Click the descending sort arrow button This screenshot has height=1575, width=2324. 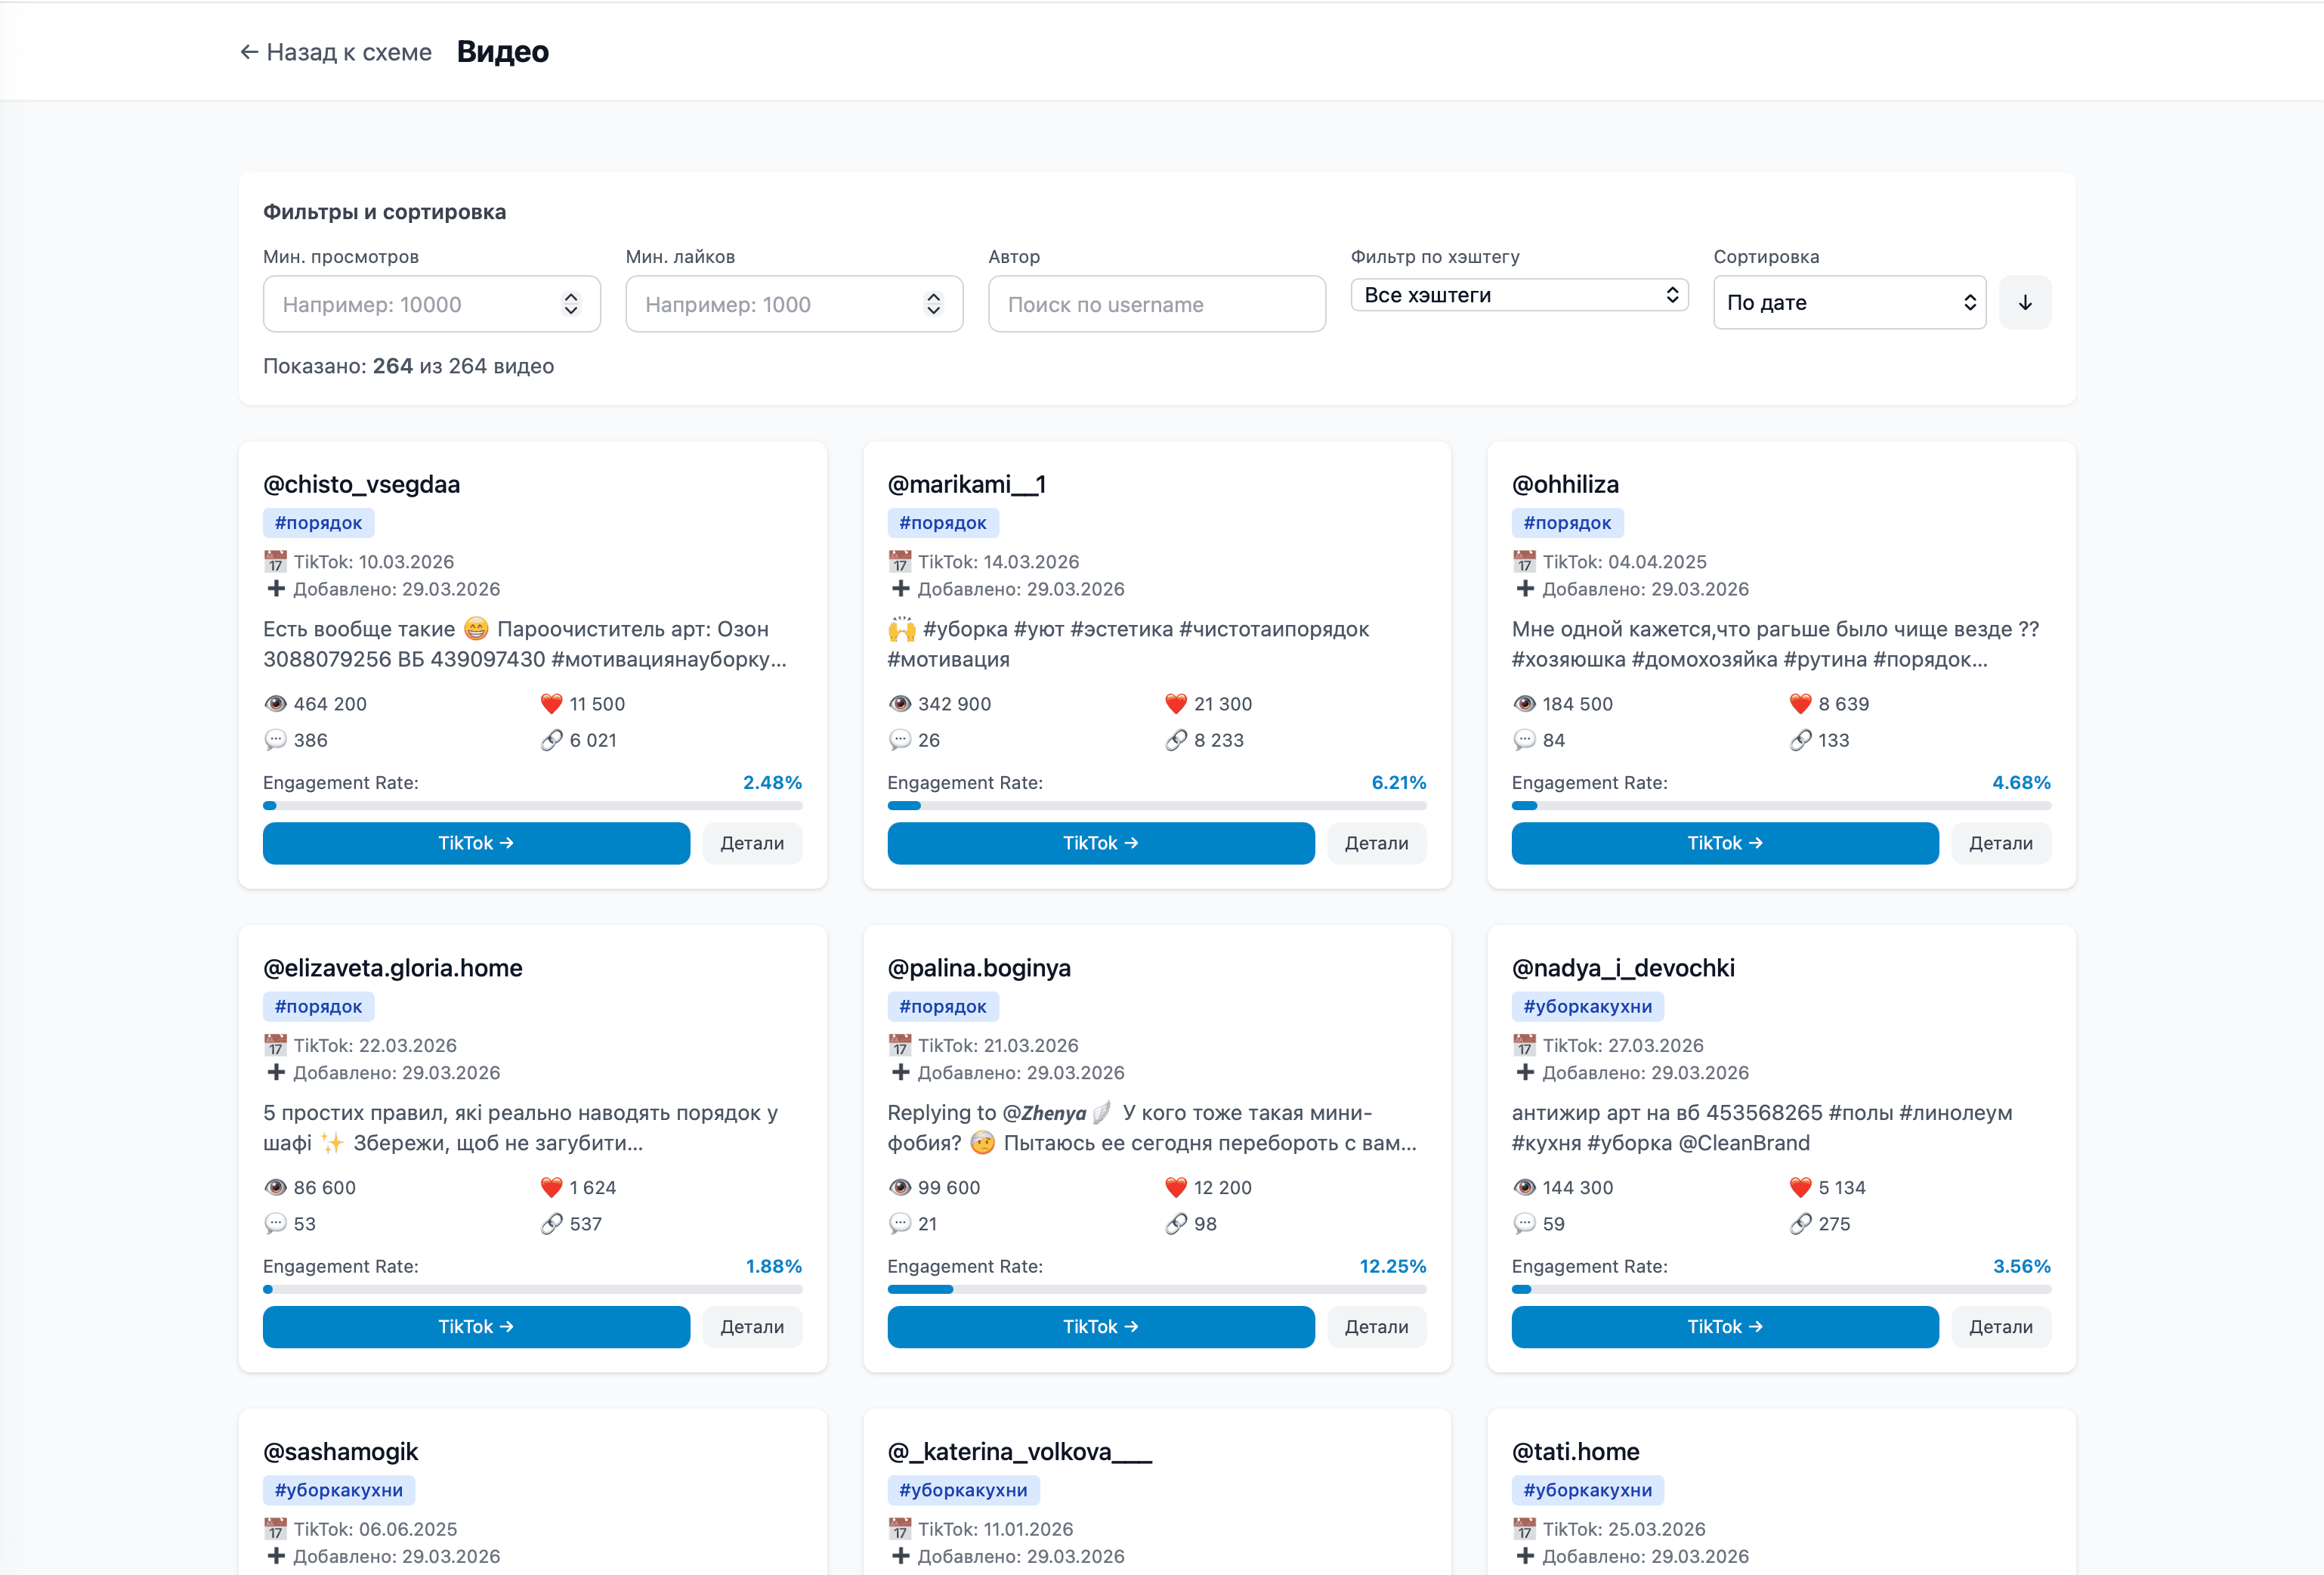tap(2026, 302)
